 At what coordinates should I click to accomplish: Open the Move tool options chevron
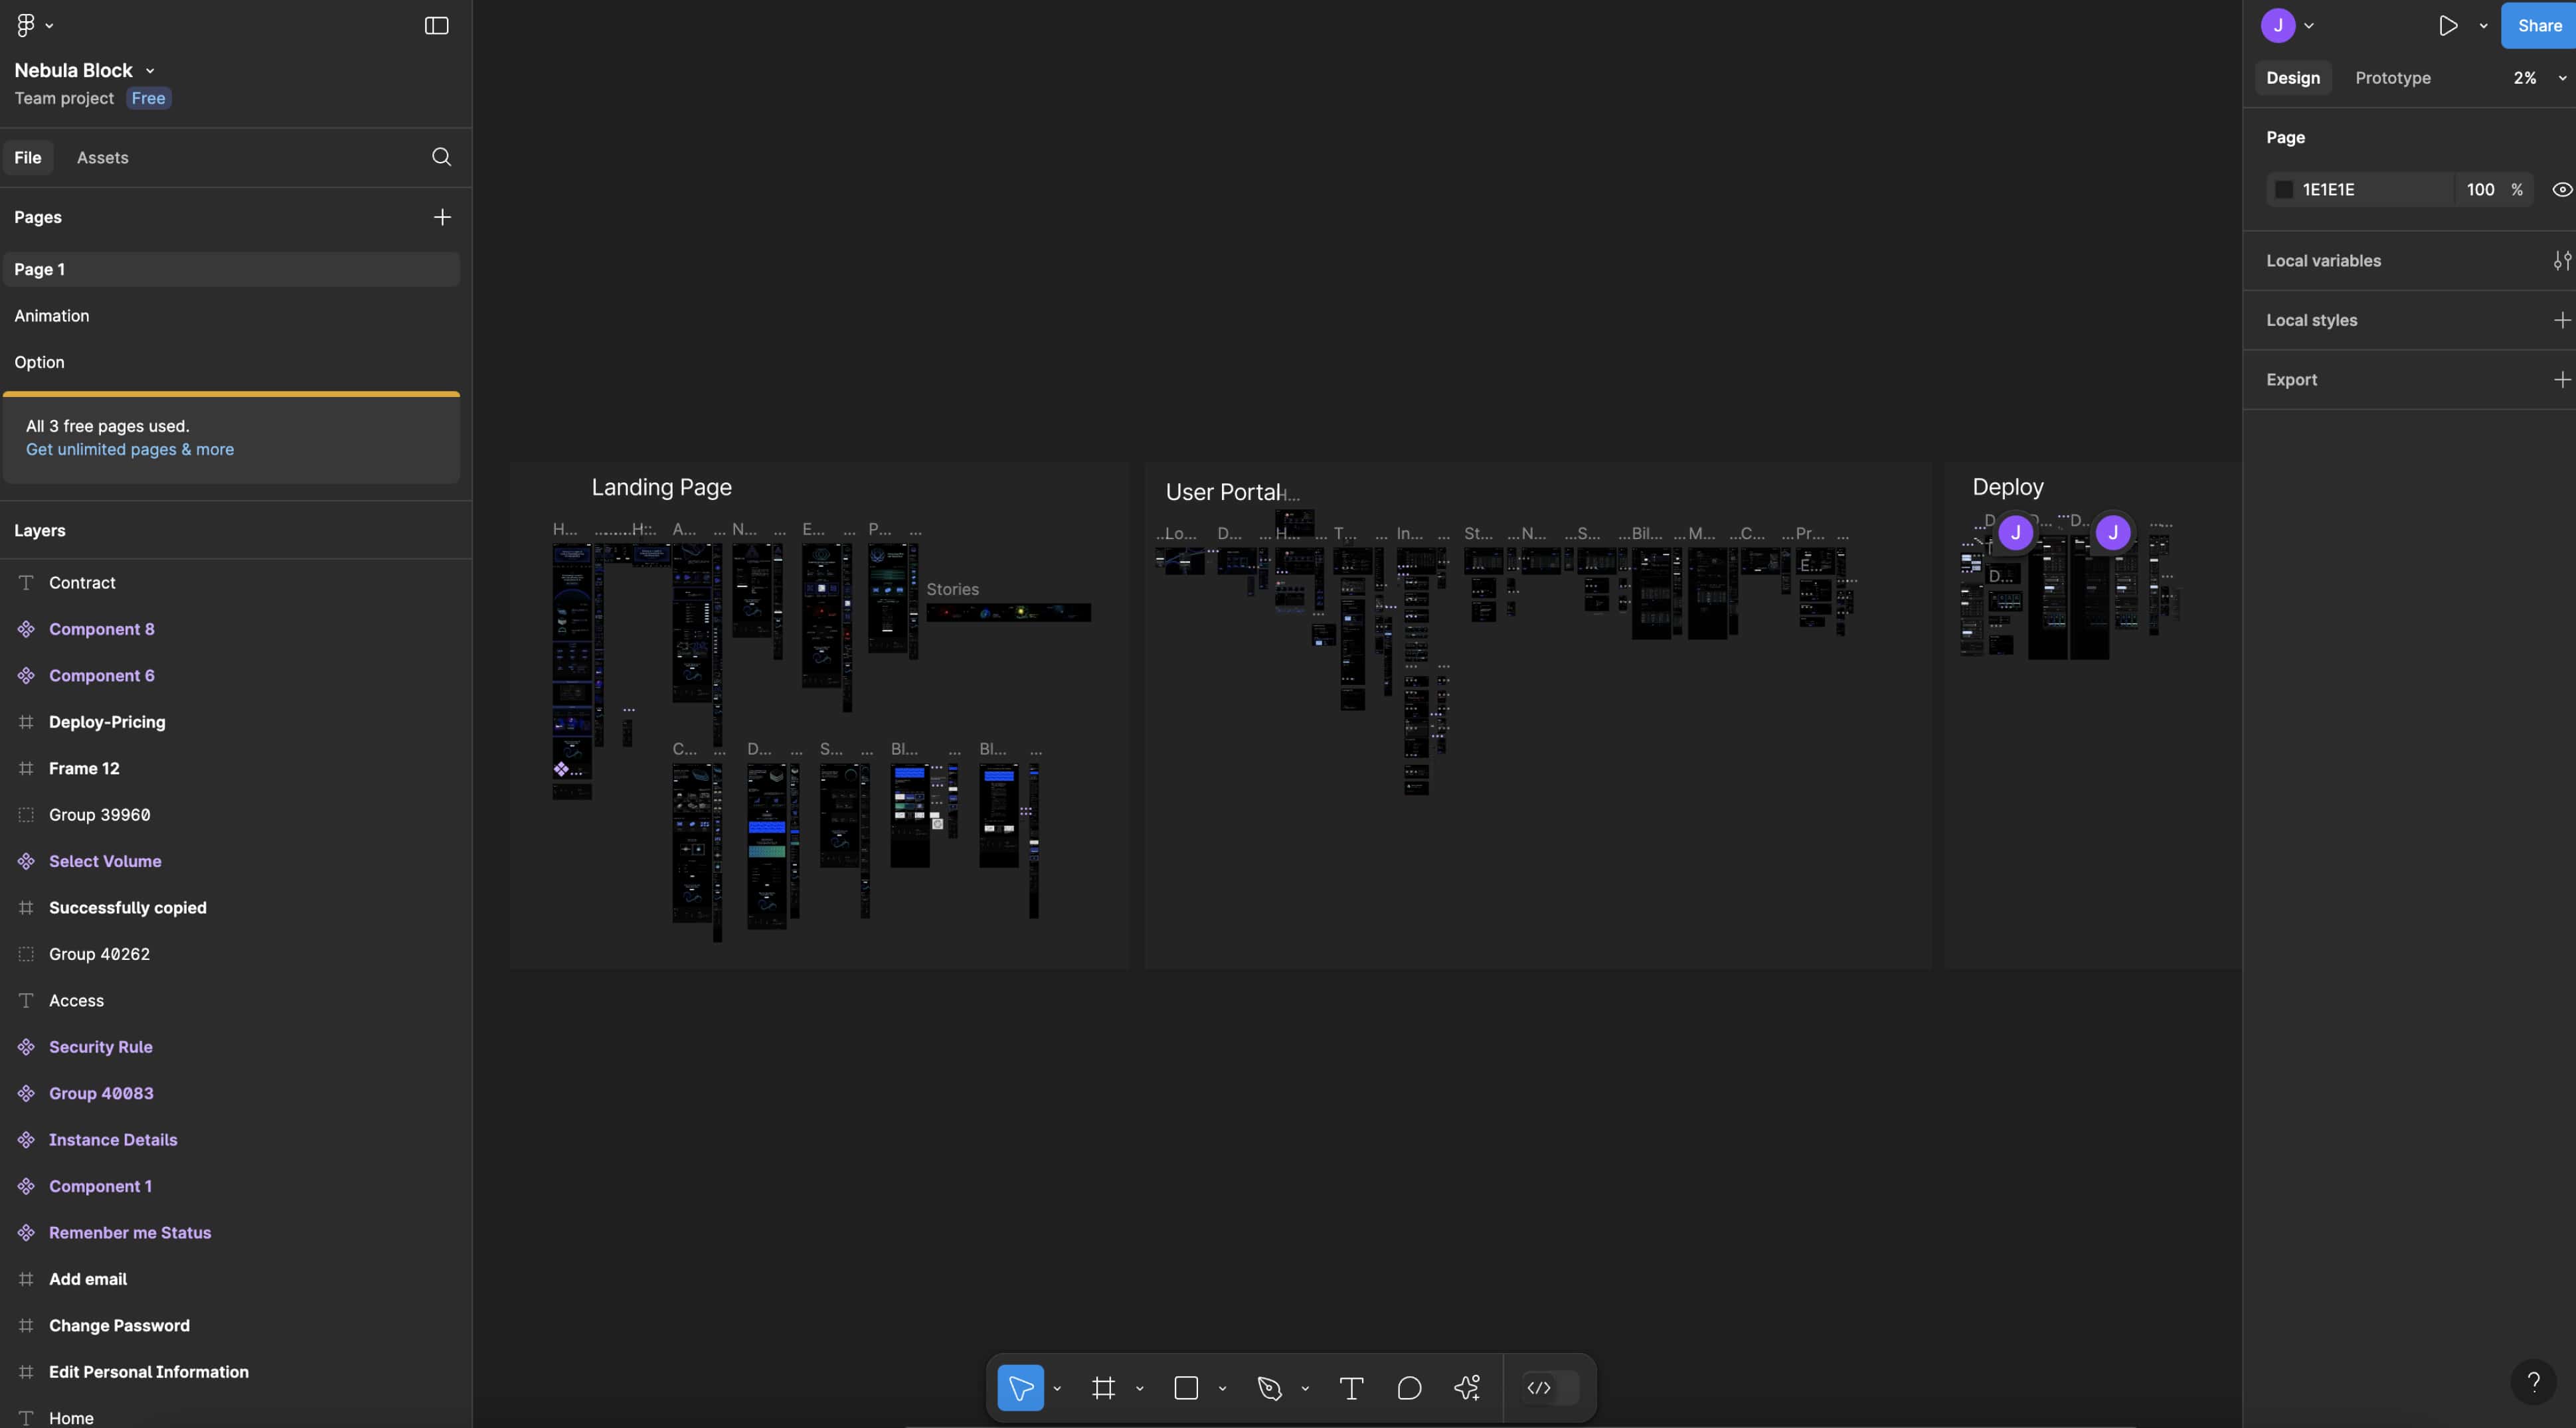(x=1057, y=1389)
